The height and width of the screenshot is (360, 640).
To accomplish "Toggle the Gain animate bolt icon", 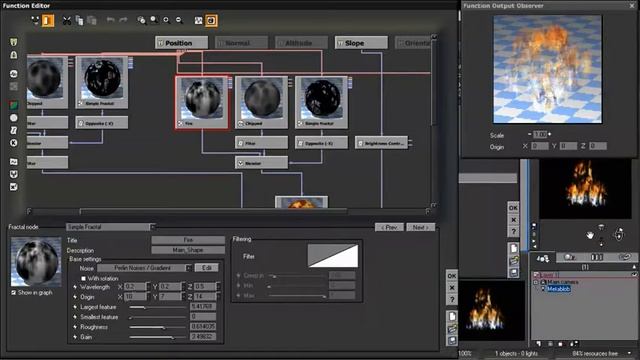I will coord(75,337).
